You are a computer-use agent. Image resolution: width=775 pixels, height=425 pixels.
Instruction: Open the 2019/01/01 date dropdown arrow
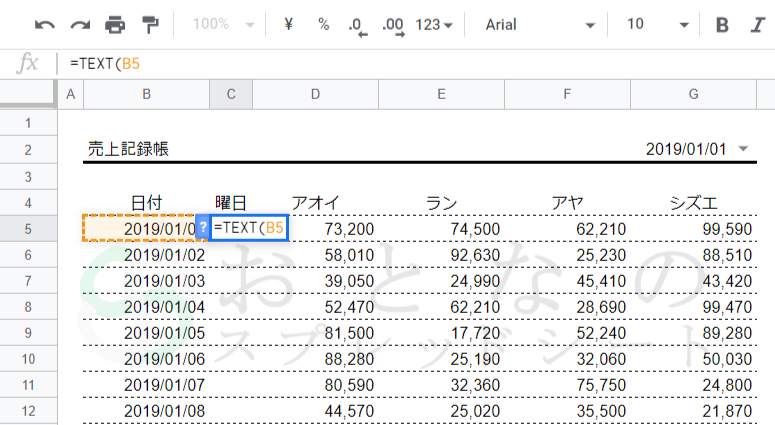coord(743,149)
